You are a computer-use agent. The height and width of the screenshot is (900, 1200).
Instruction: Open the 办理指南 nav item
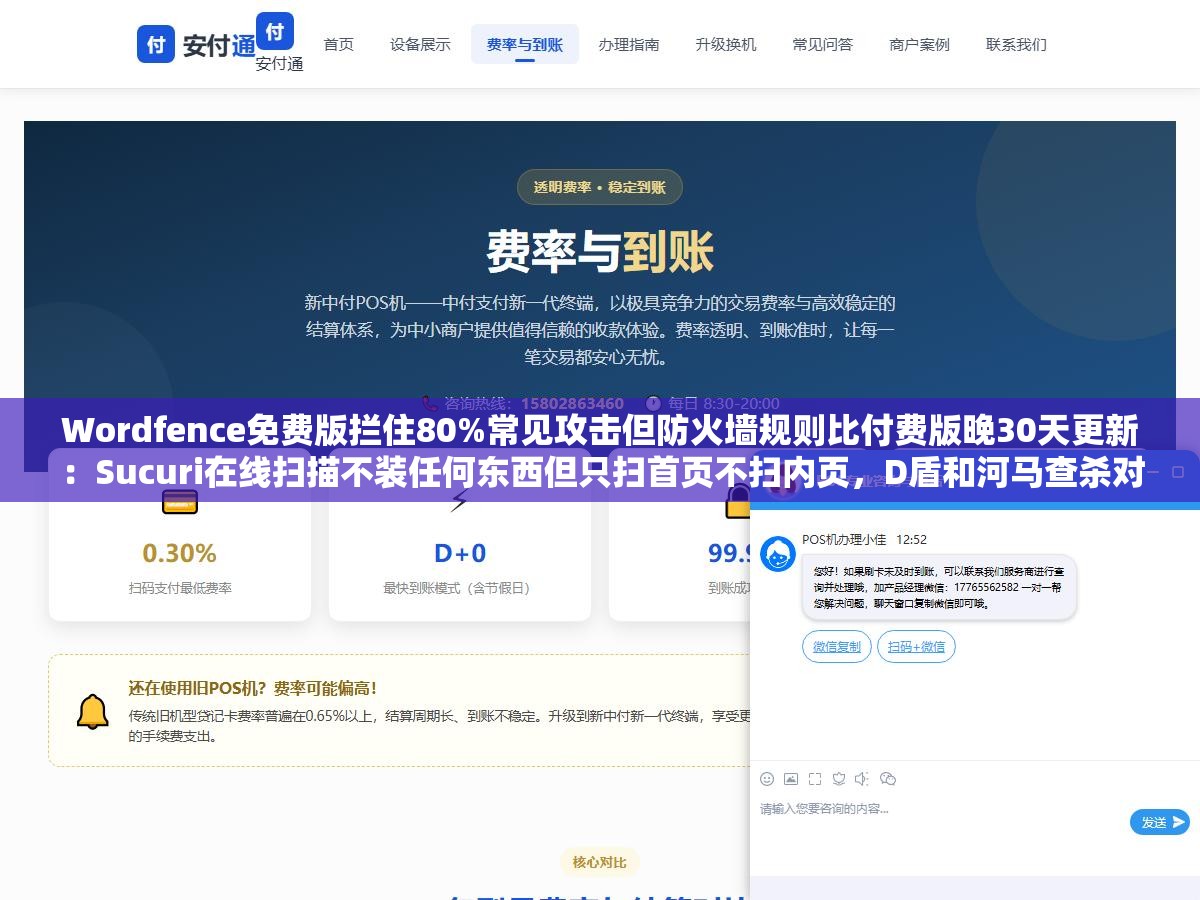tap(629, 44)
